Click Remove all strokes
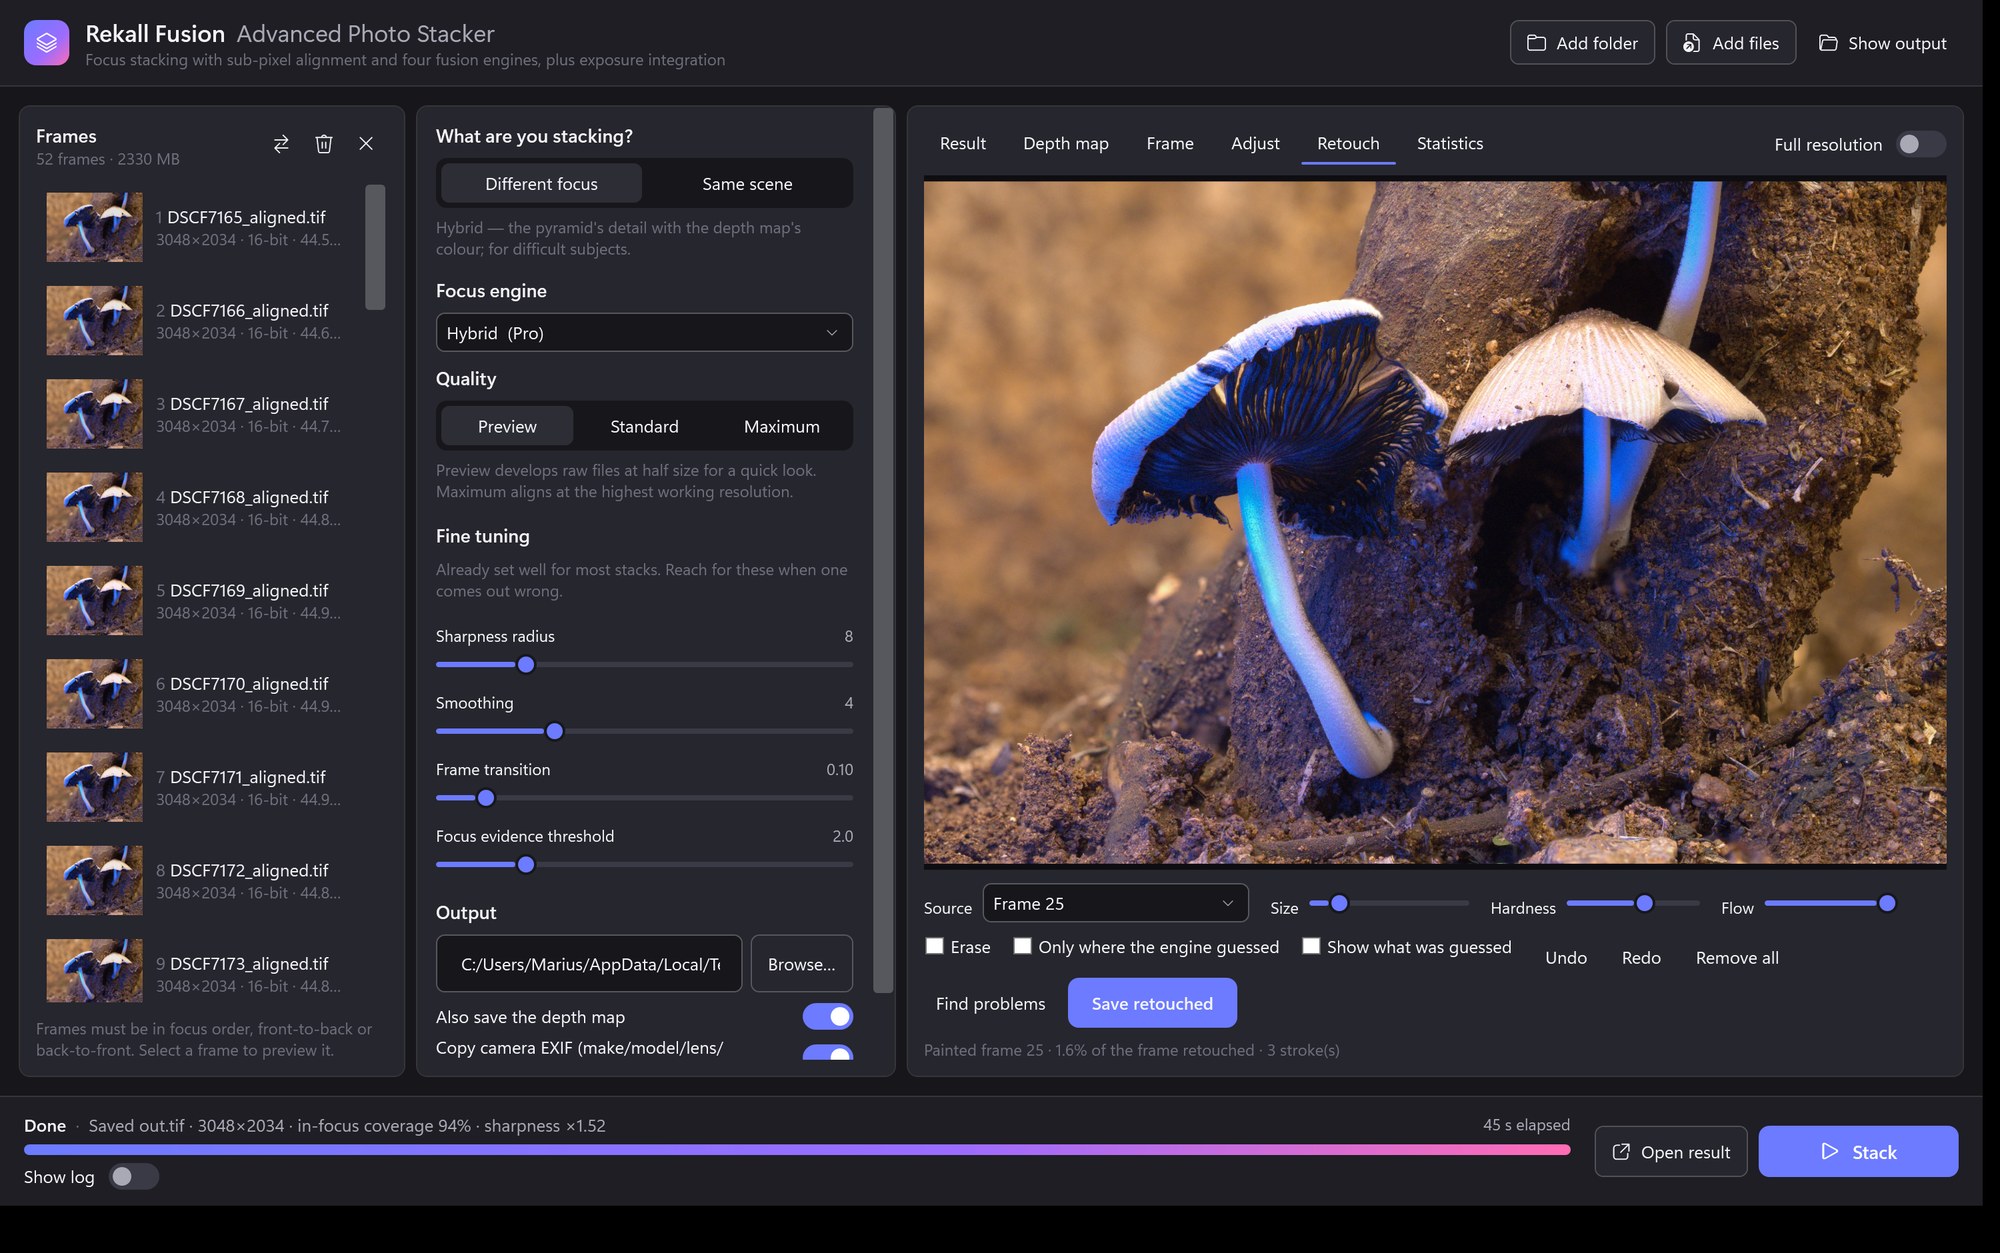This screenshot has width=2000, height=1253. (x=1737, y=958)
